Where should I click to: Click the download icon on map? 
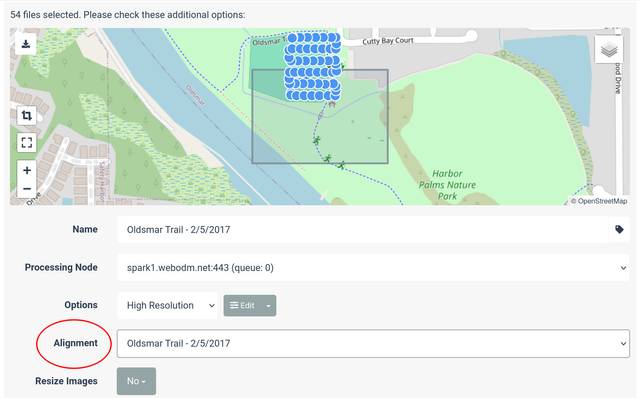26,44
